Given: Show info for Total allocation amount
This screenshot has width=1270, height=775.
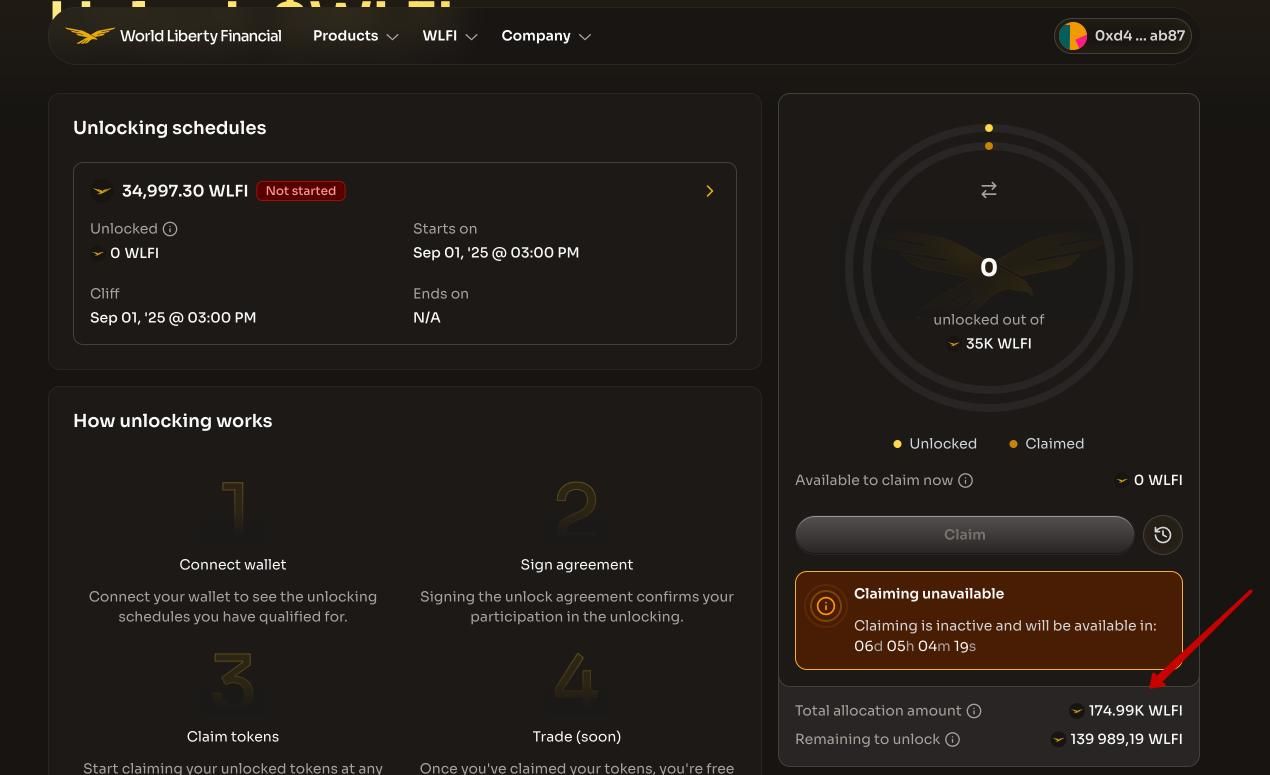Looking at the screenshot, I should [974, 711].
